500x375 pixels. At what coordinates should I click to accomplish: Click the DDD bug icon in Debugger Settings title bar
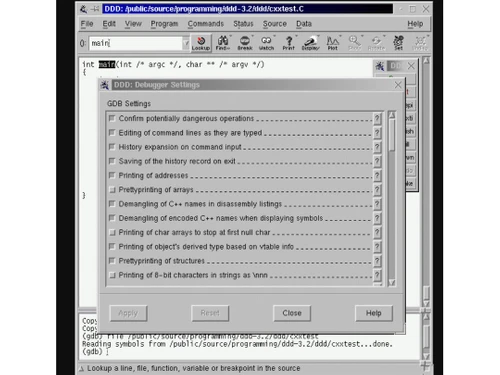point(105,85)
